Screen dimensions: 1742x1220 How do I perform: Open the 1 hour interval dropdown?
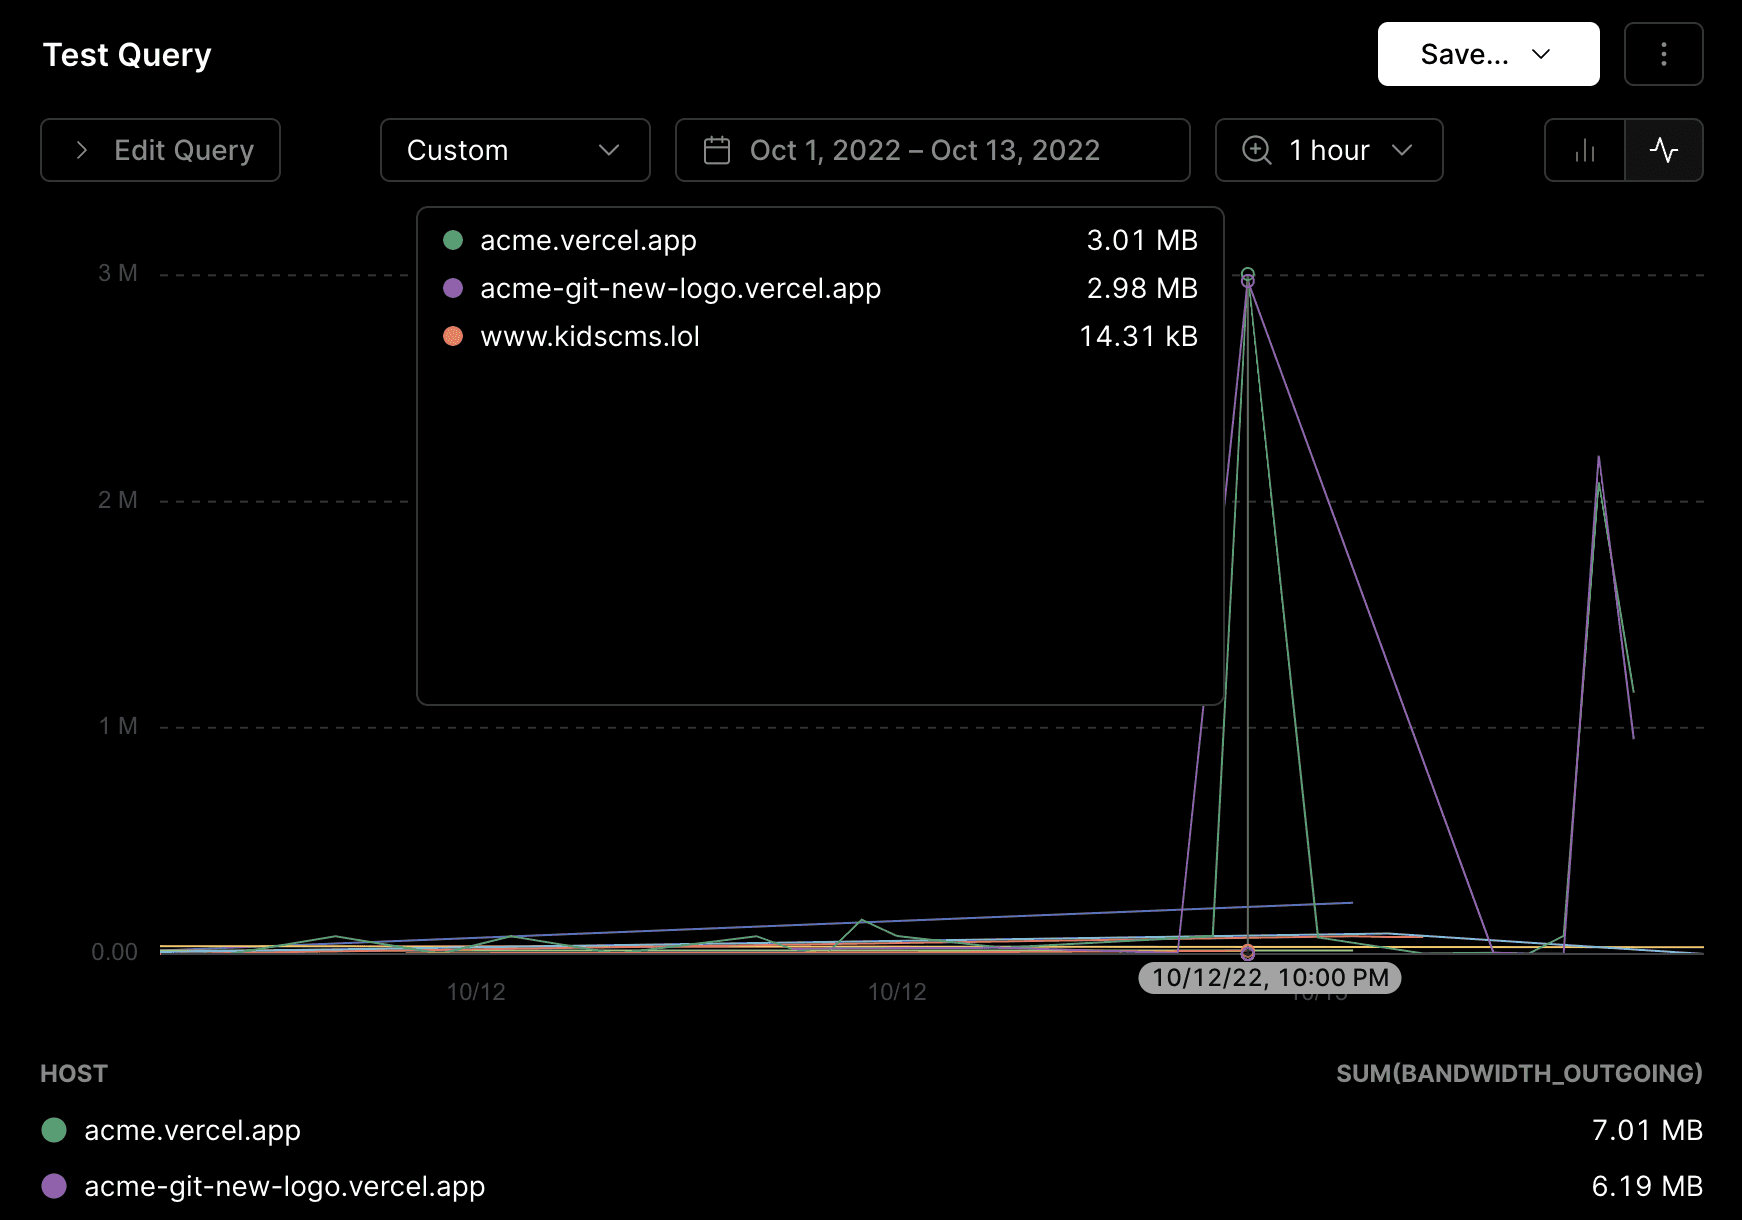[1328, 150]
